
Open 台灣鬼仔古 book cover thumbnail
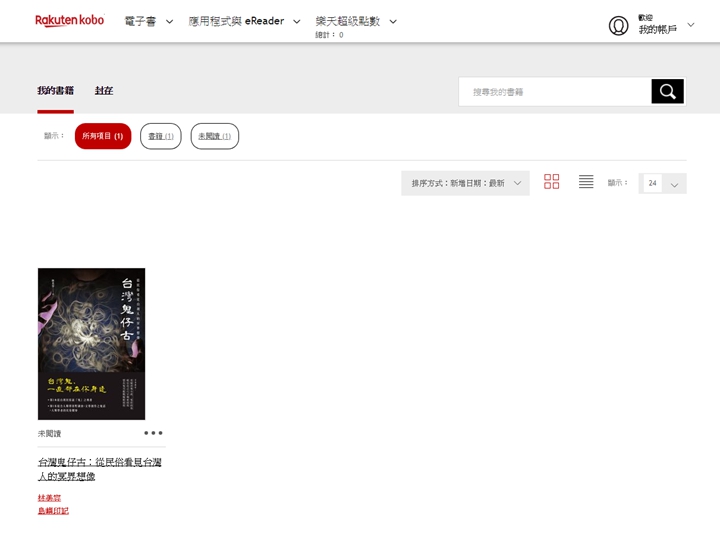coord(91,344)
